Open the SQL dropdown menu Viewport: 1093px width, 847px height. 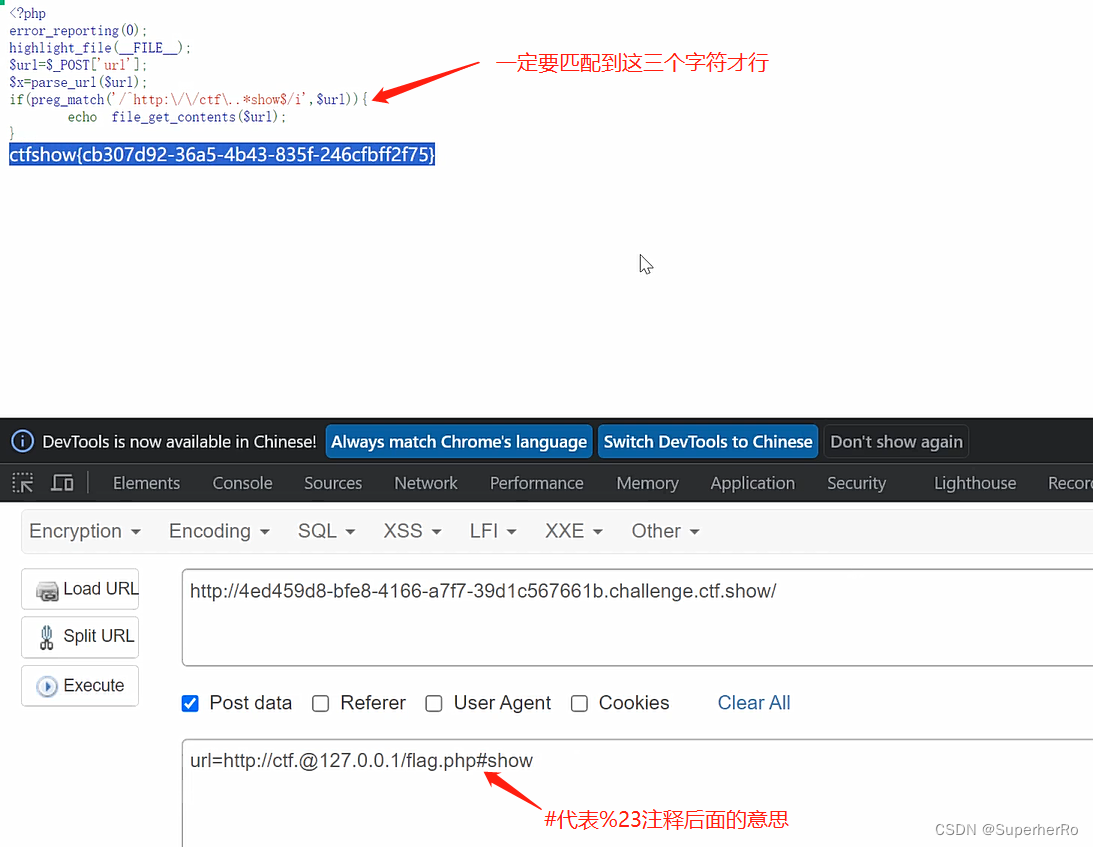[x=326, y=531]
